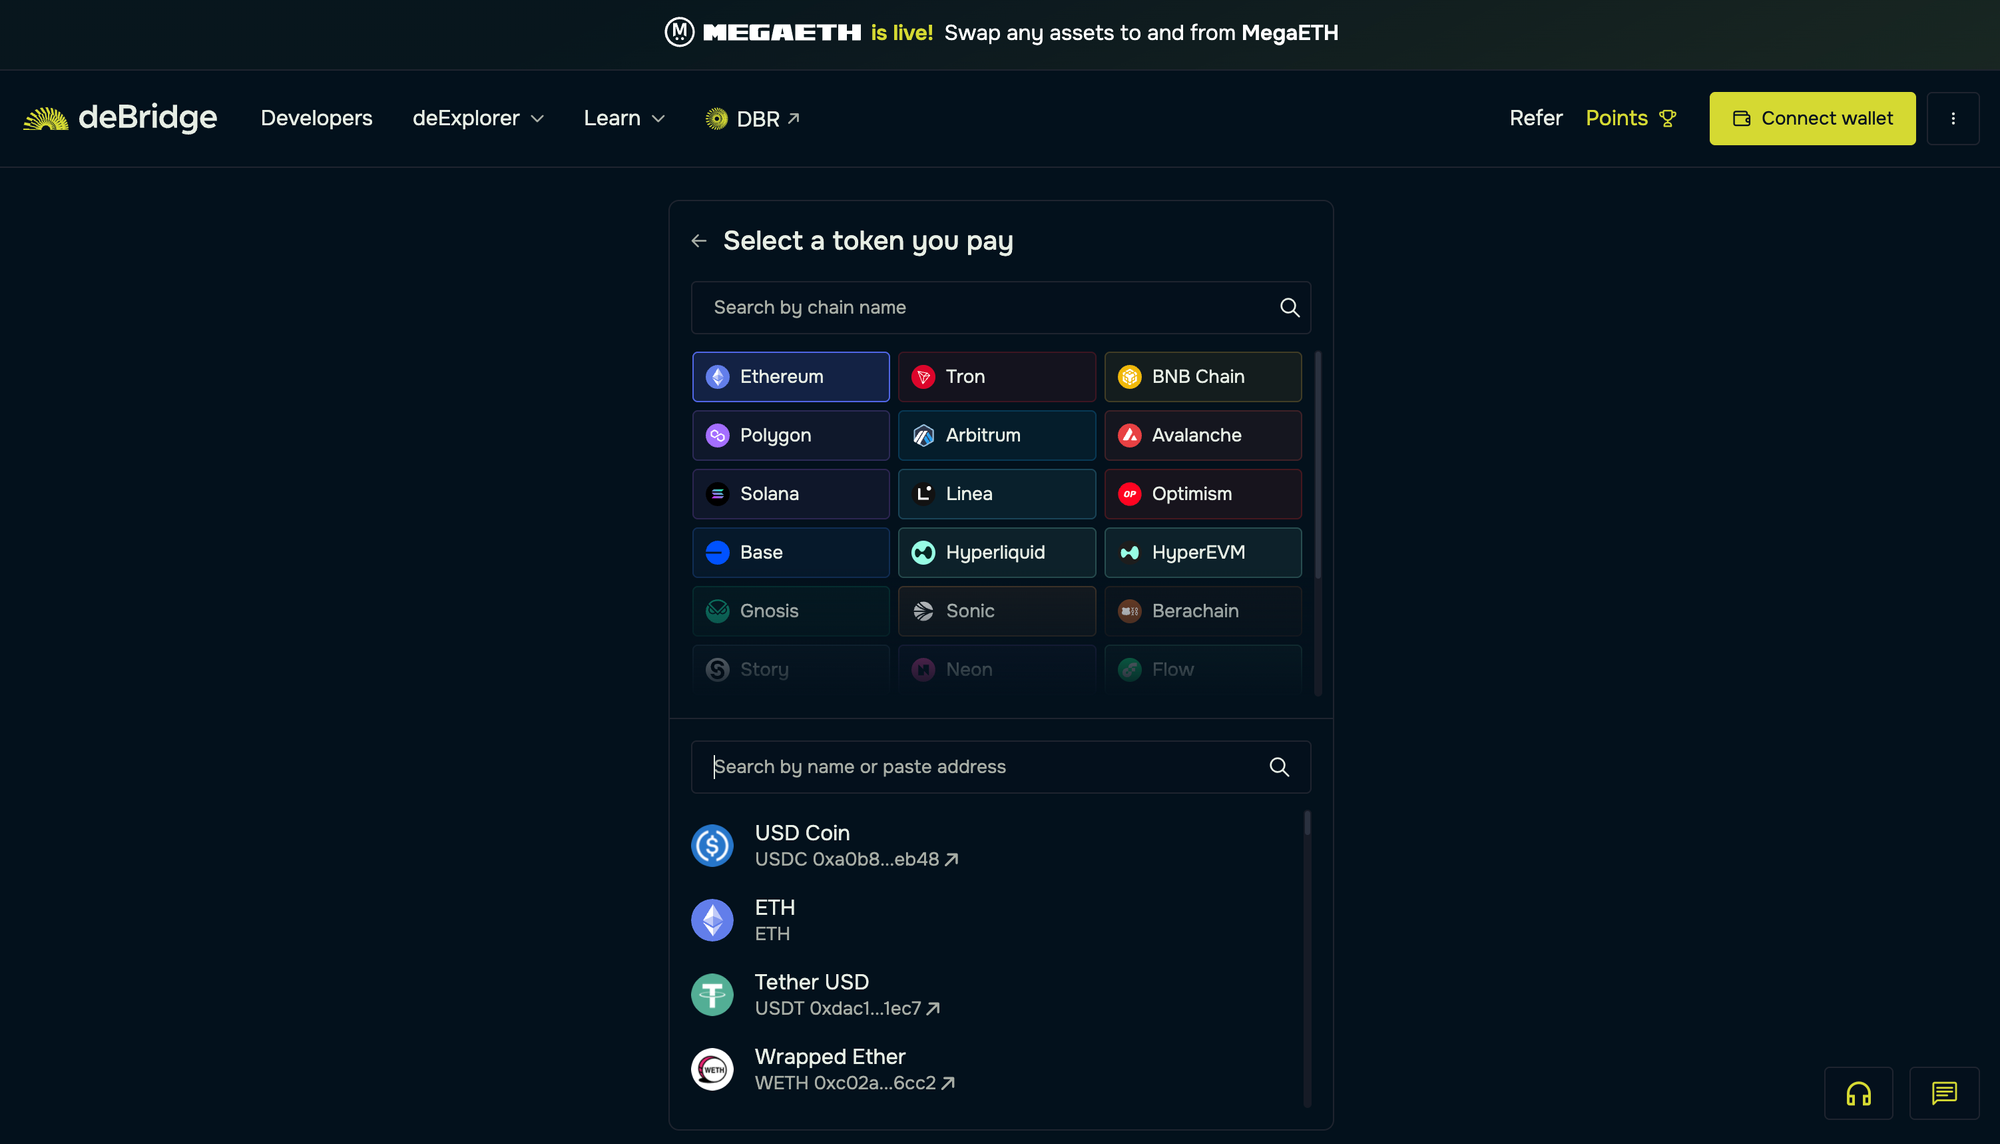Click the magnifier icon in chain search
2000x1144 pixels.
coord(1289,307)
